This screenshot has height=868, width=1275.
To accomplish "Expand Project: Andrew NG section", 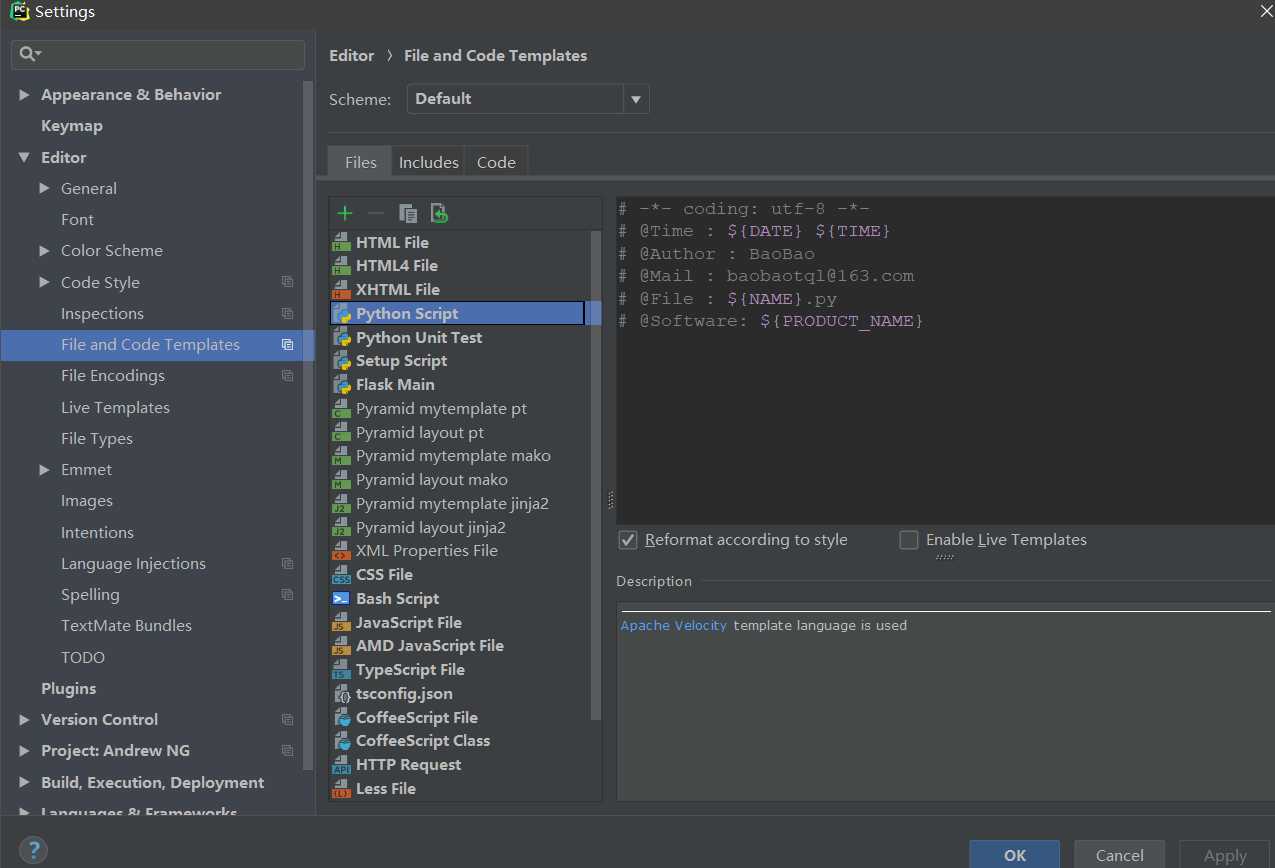I will [x=25, y=751].
